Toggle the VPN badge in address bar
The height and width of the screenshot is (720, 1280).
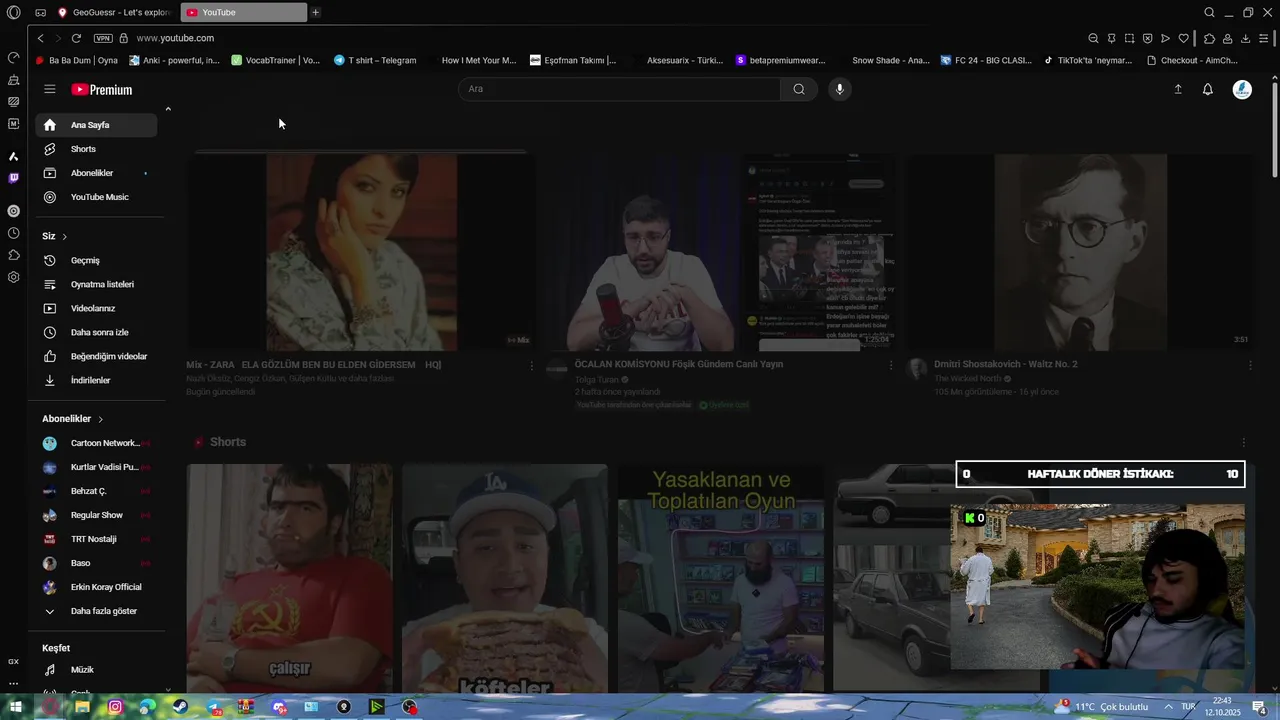103,38
